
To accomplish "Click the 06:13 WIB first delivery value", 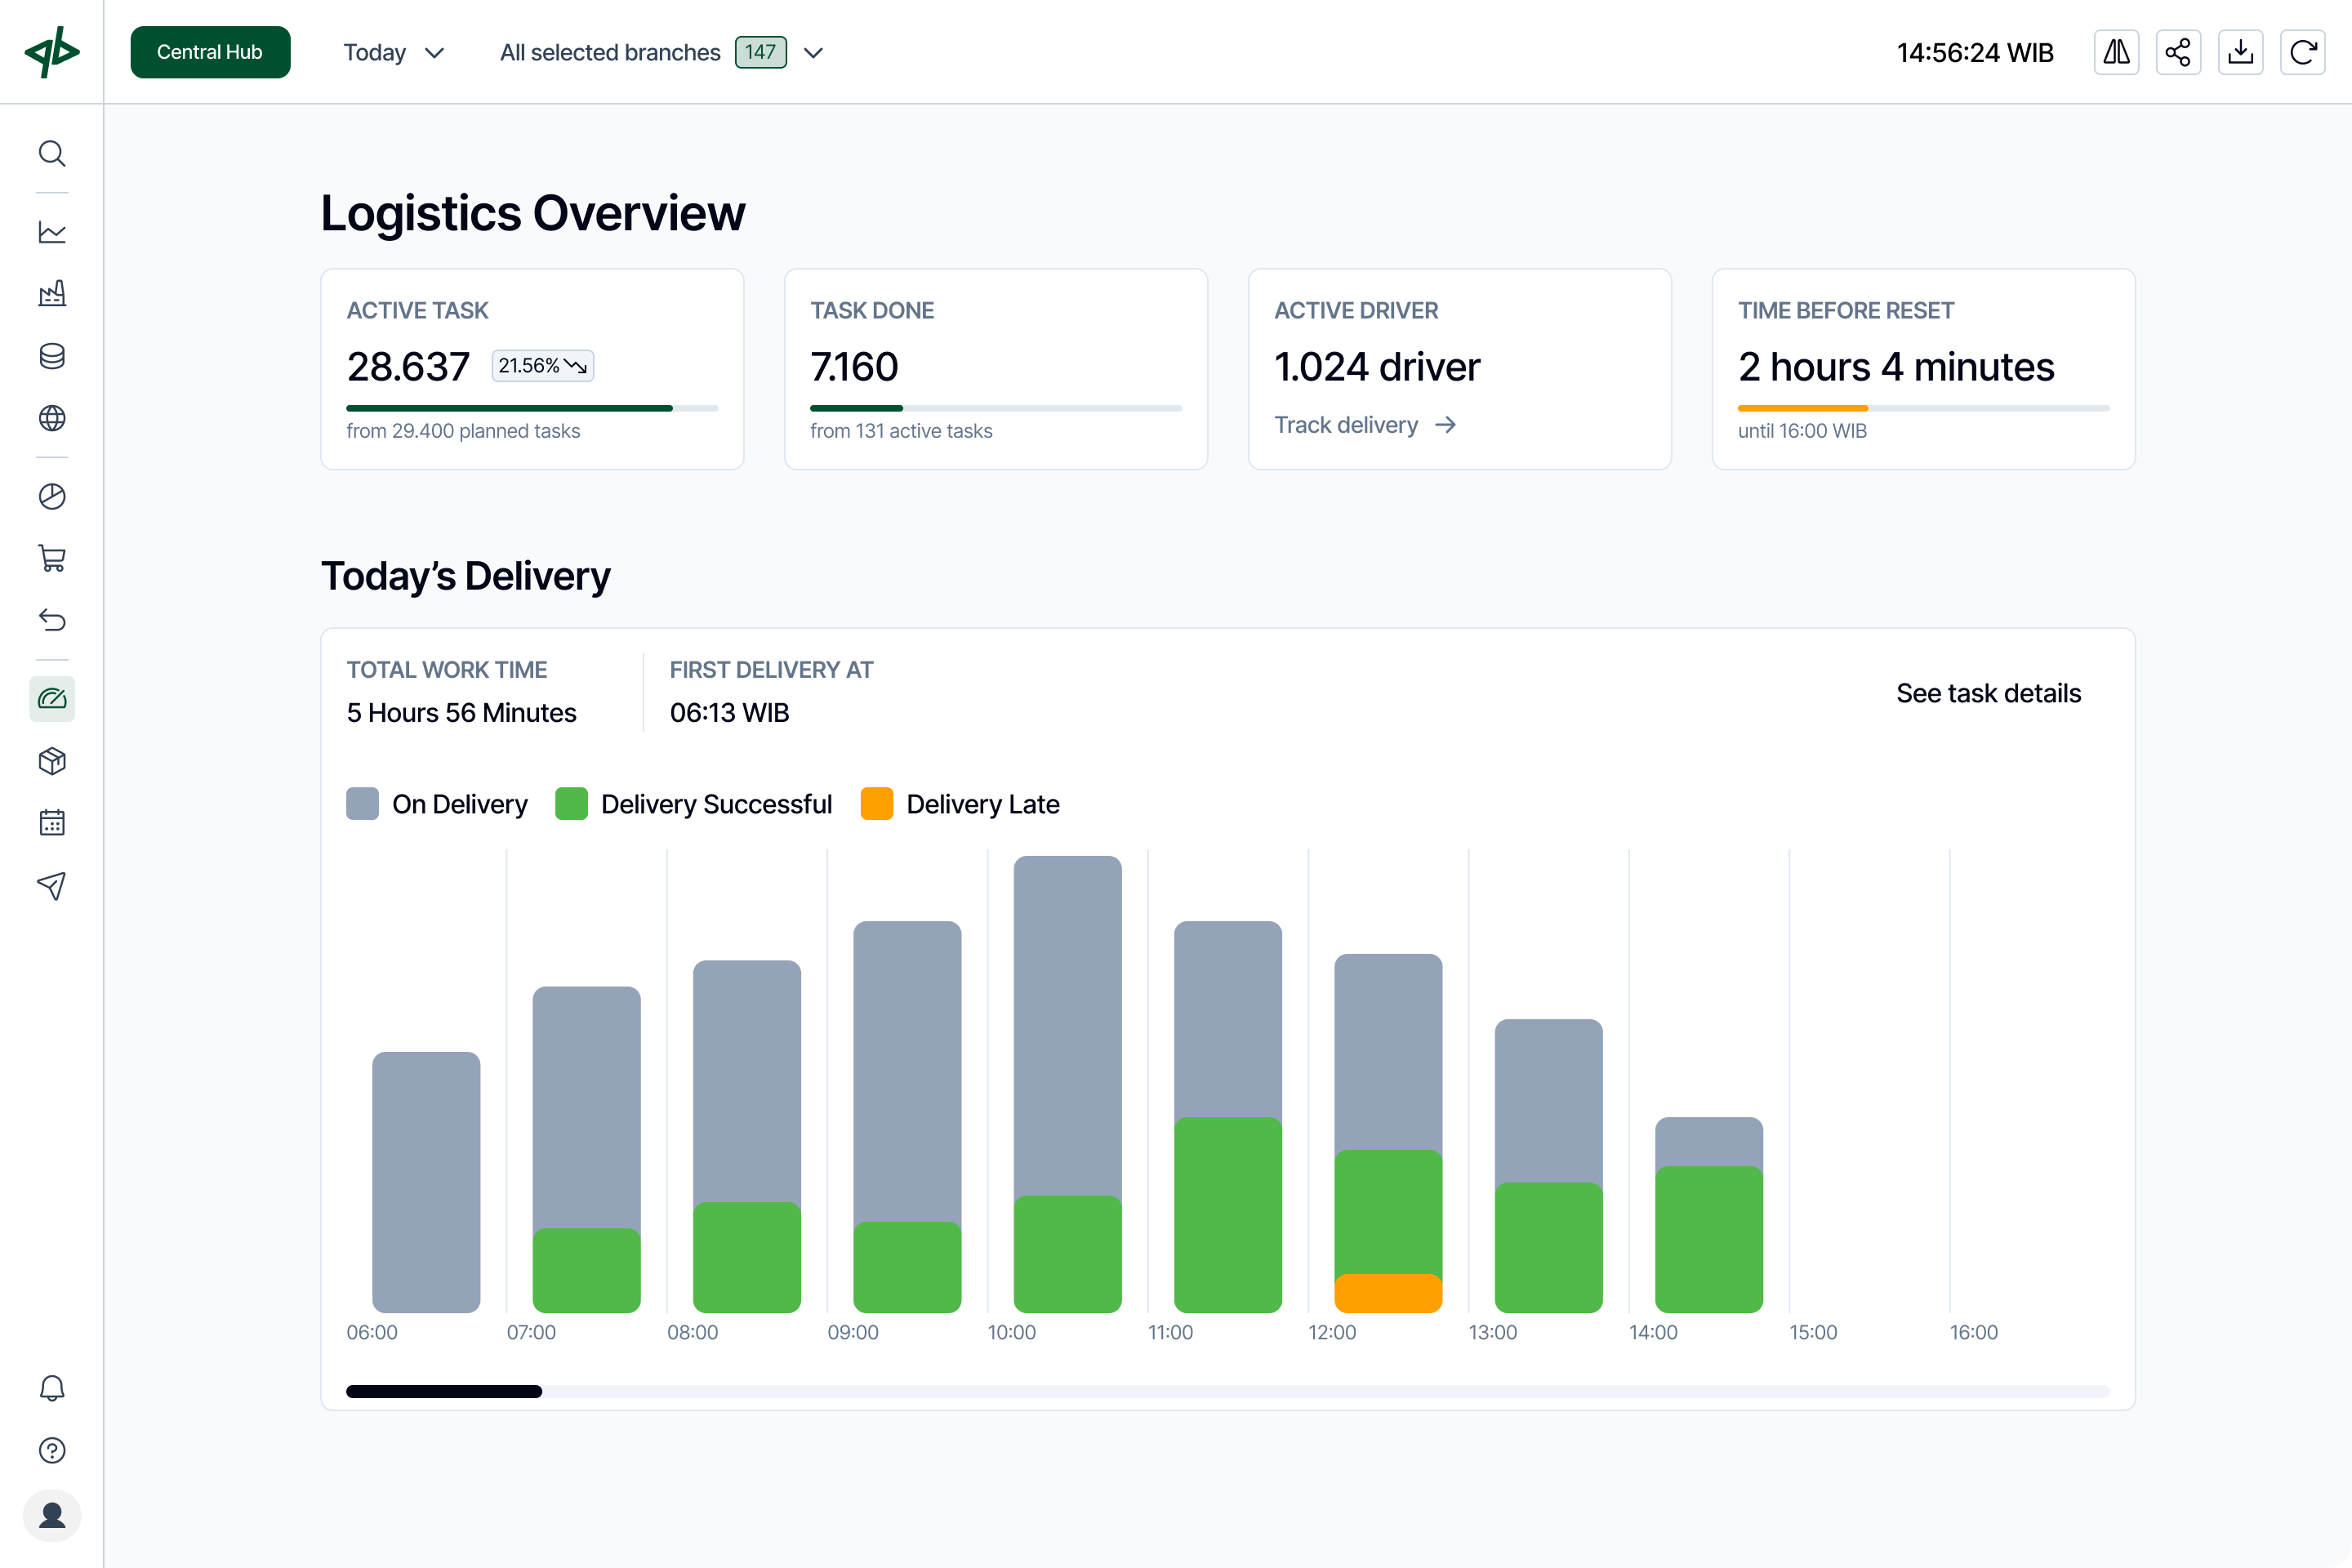I will 730,712.
